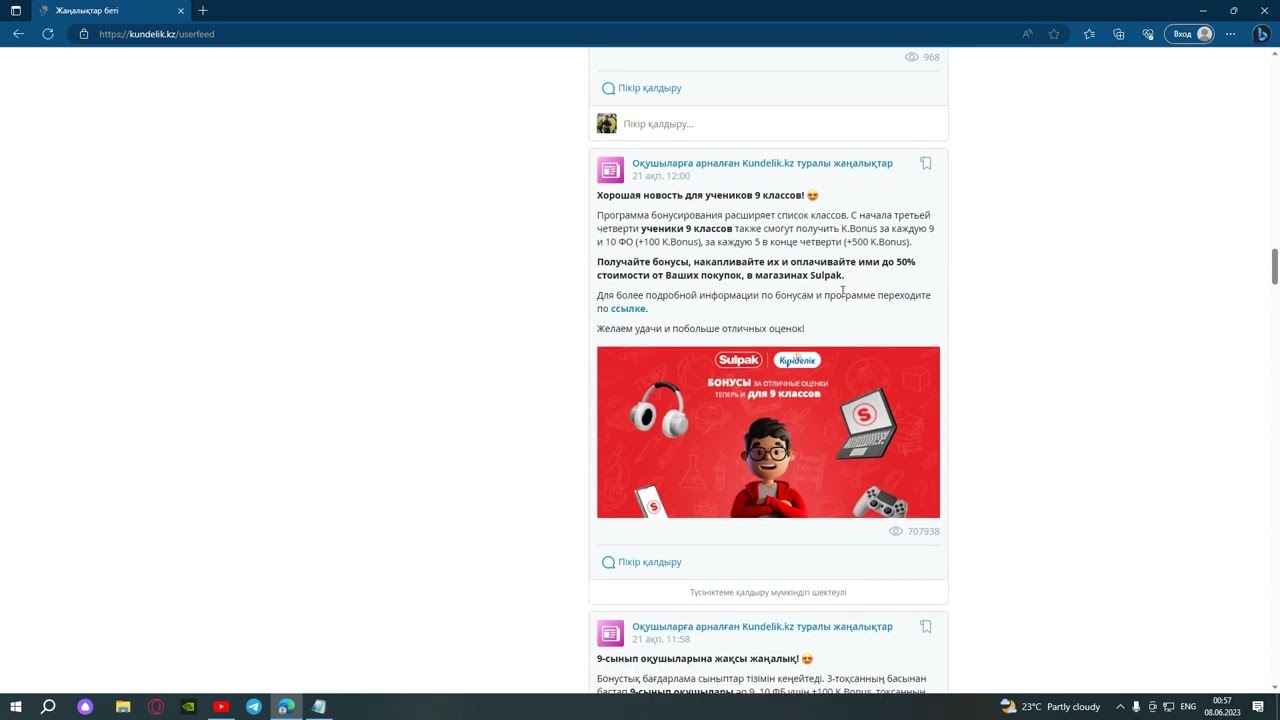Reload the page with the refresh icon
Screen dimensions: 1280x720
pyautogui.click(x=47, y=34)
